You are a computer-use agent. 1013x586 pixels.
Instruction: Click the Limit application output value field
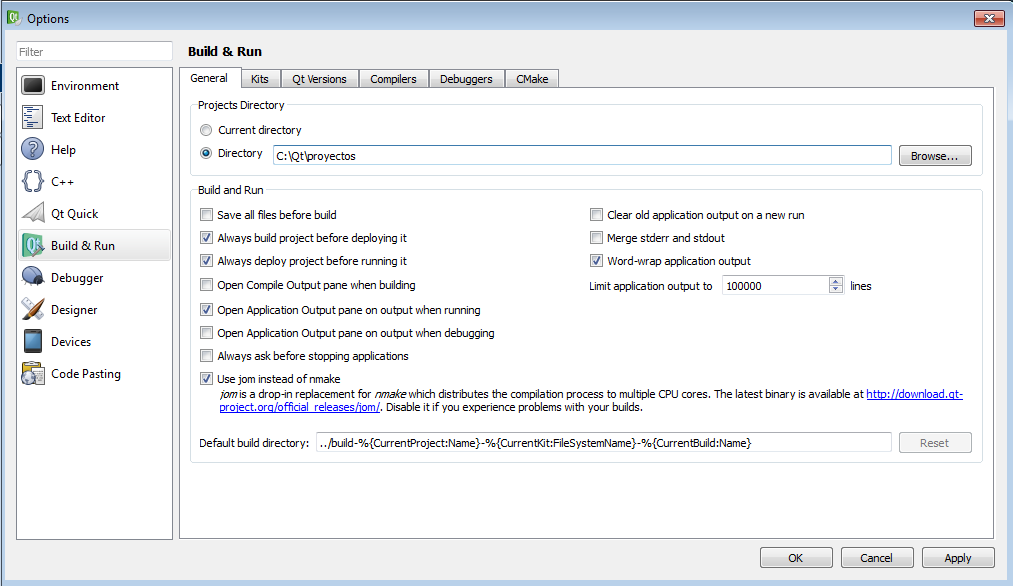[775, 286]
